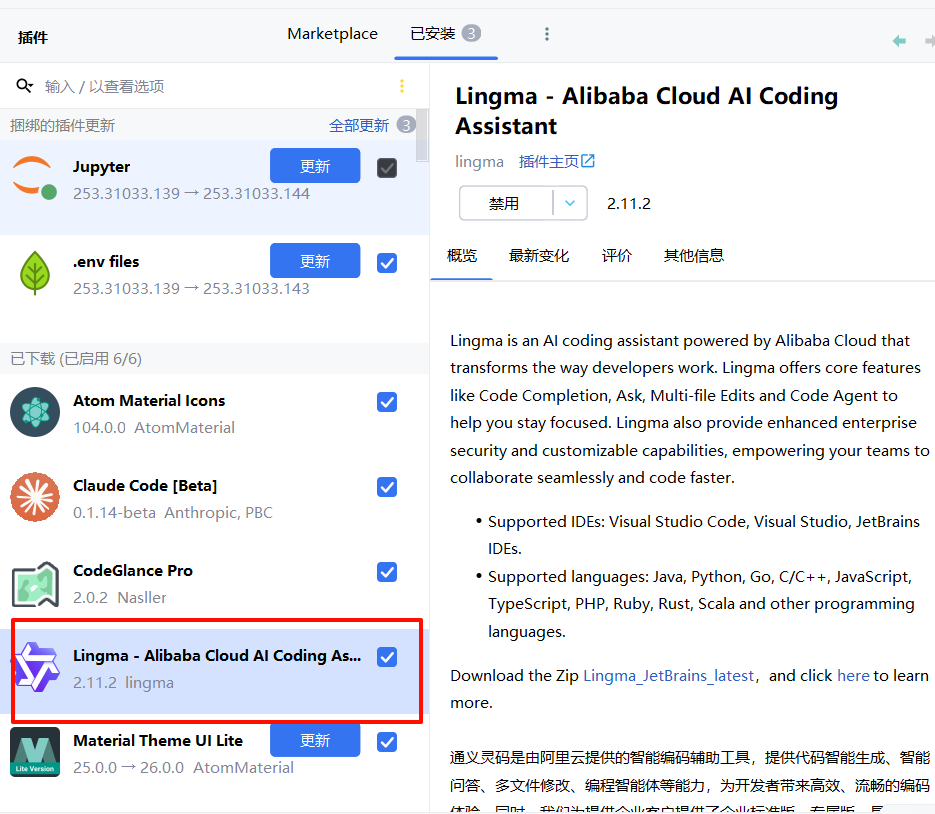Toggle the Jupyter plugin checkbox

click(x=387, y=168)
